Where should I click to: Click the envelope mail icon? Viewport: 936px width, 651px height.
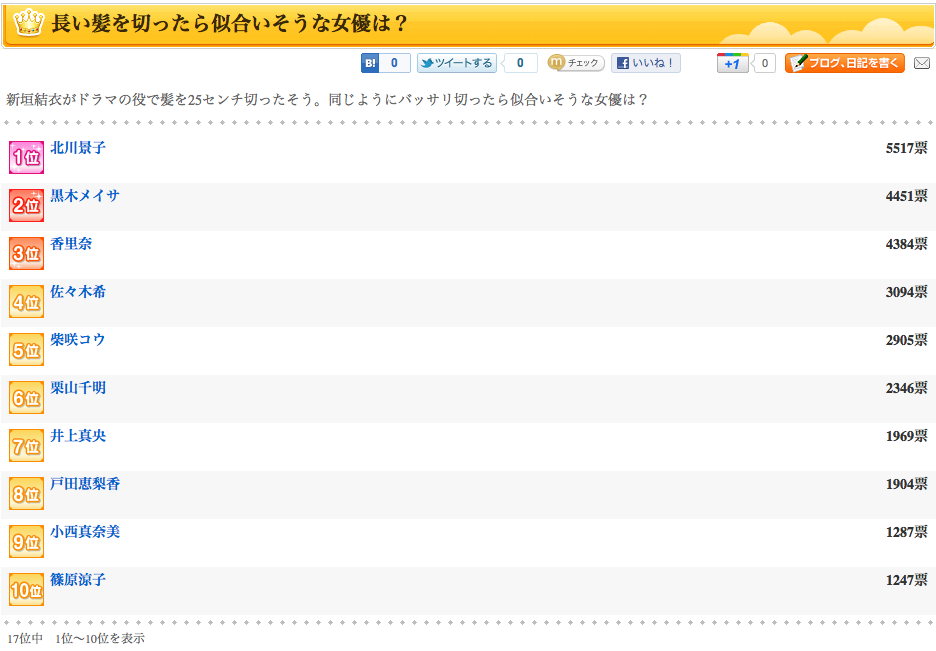(922, 63)
